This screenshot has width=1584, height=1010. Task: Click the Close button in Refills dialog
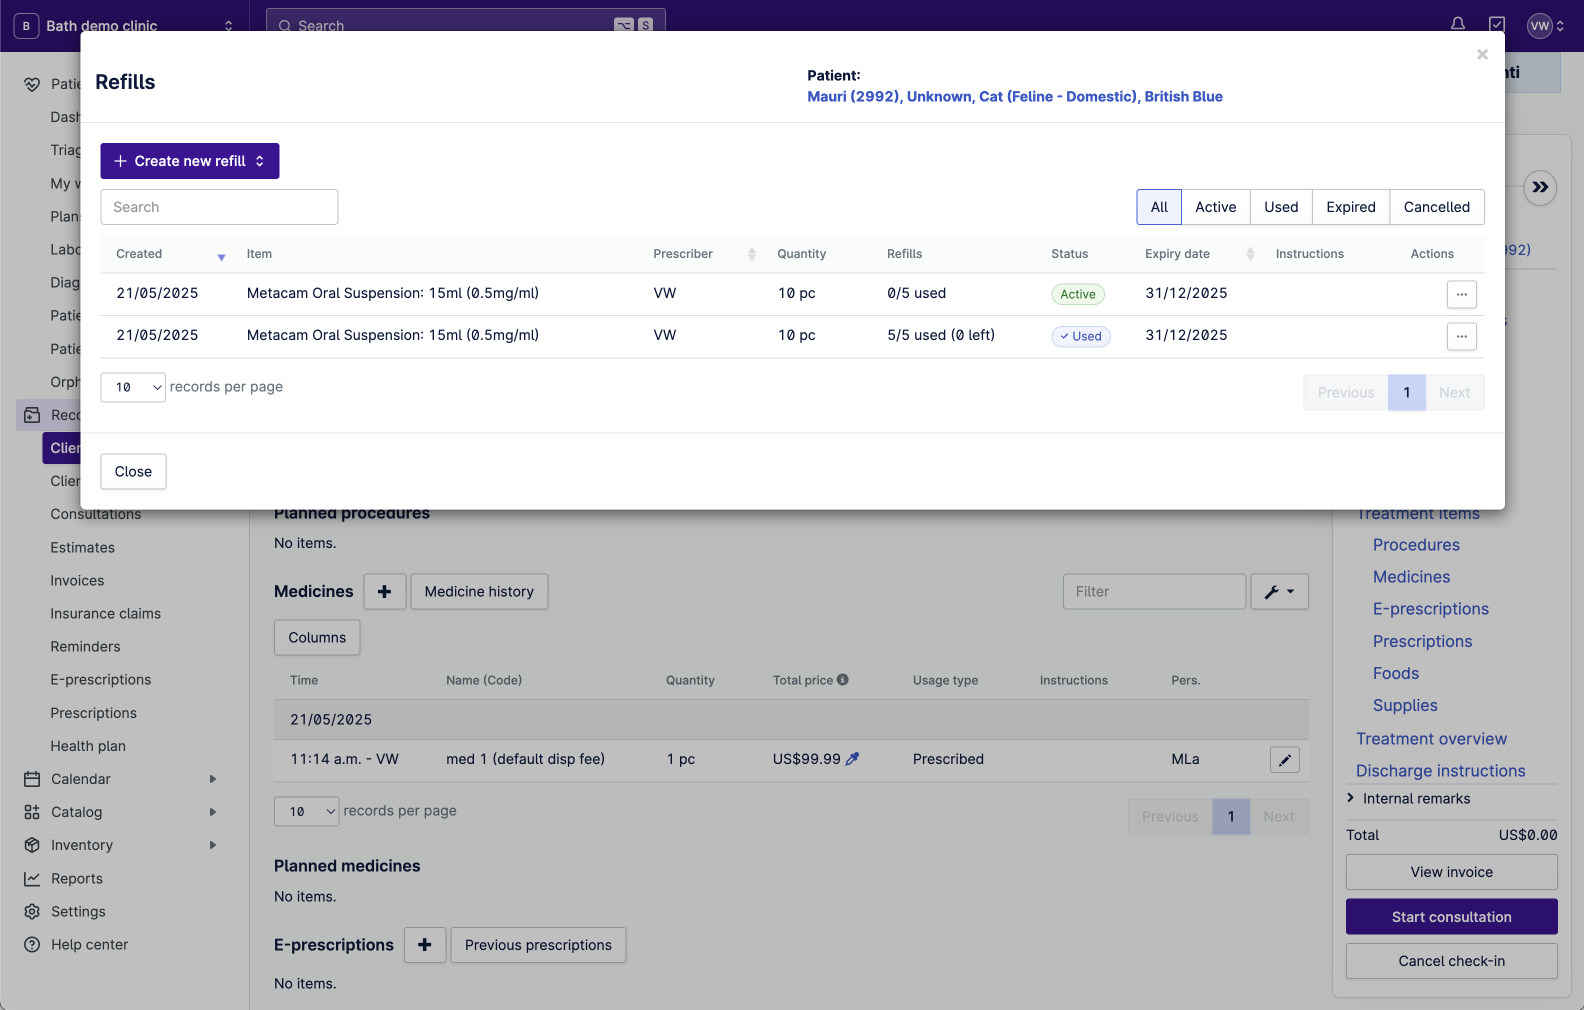[133, 472]
